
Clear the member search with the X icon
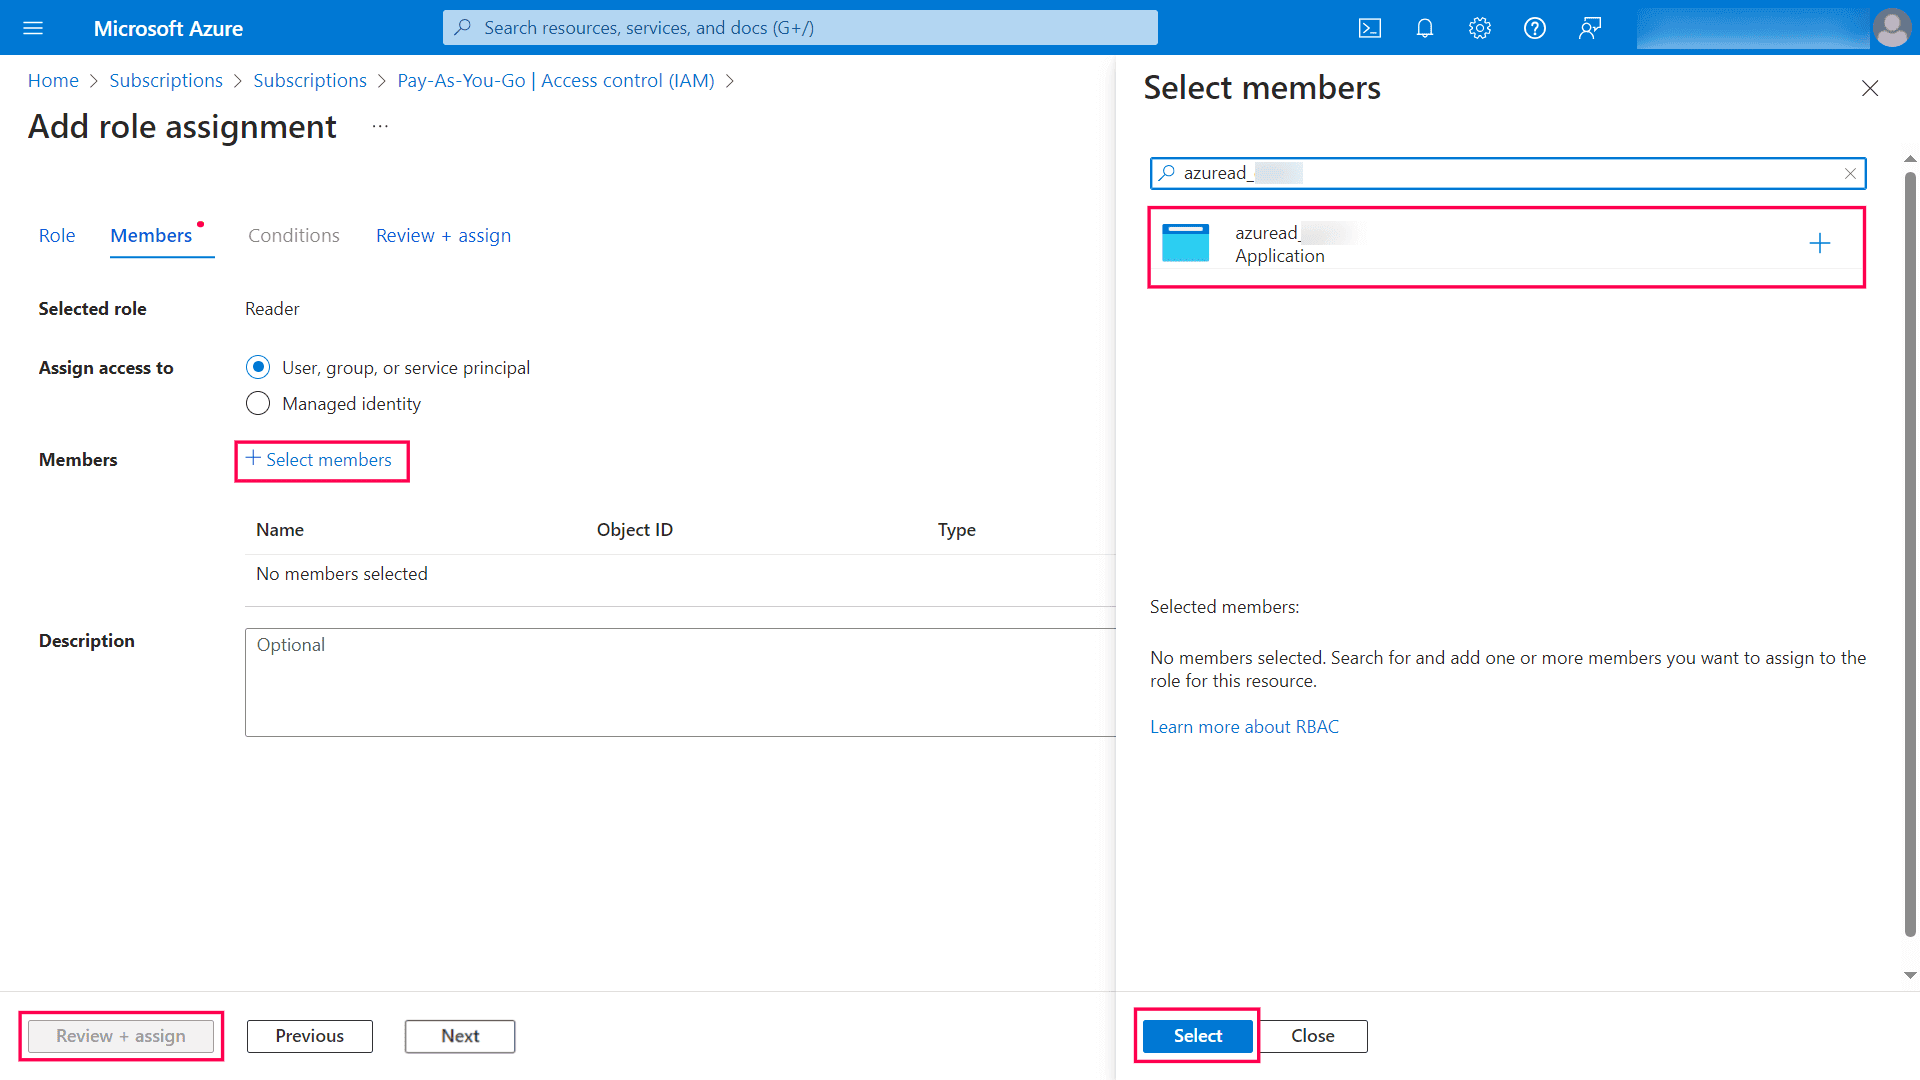[1851, 173]
